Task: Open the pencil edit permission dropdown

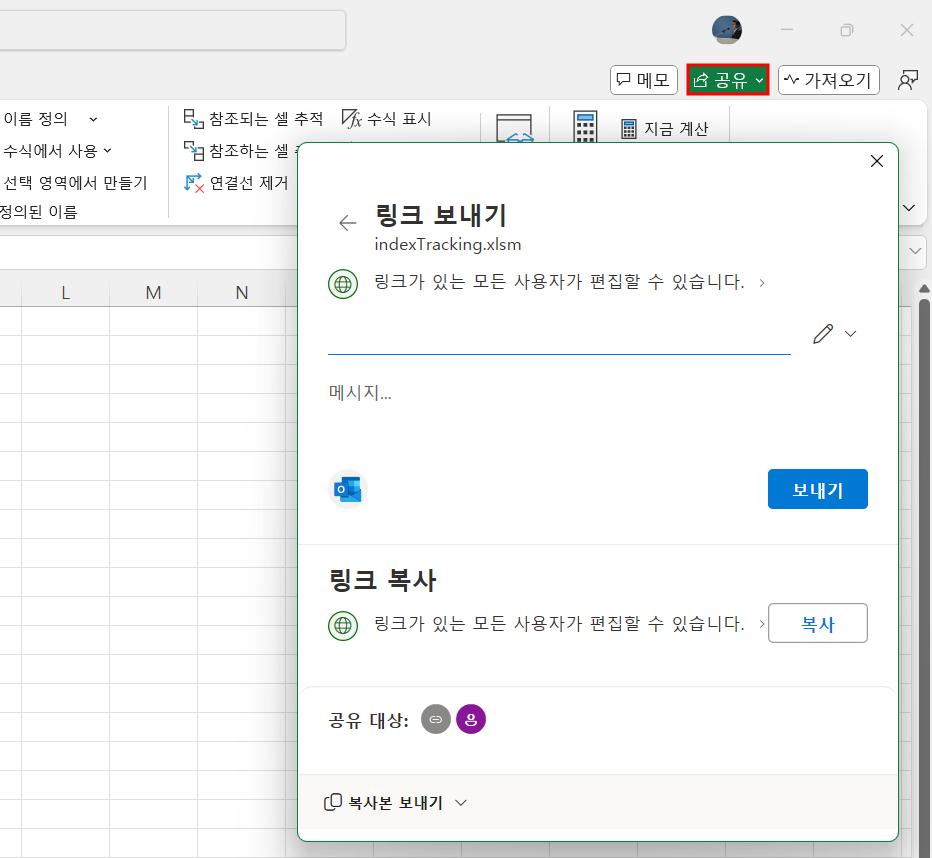Action: 835,334
